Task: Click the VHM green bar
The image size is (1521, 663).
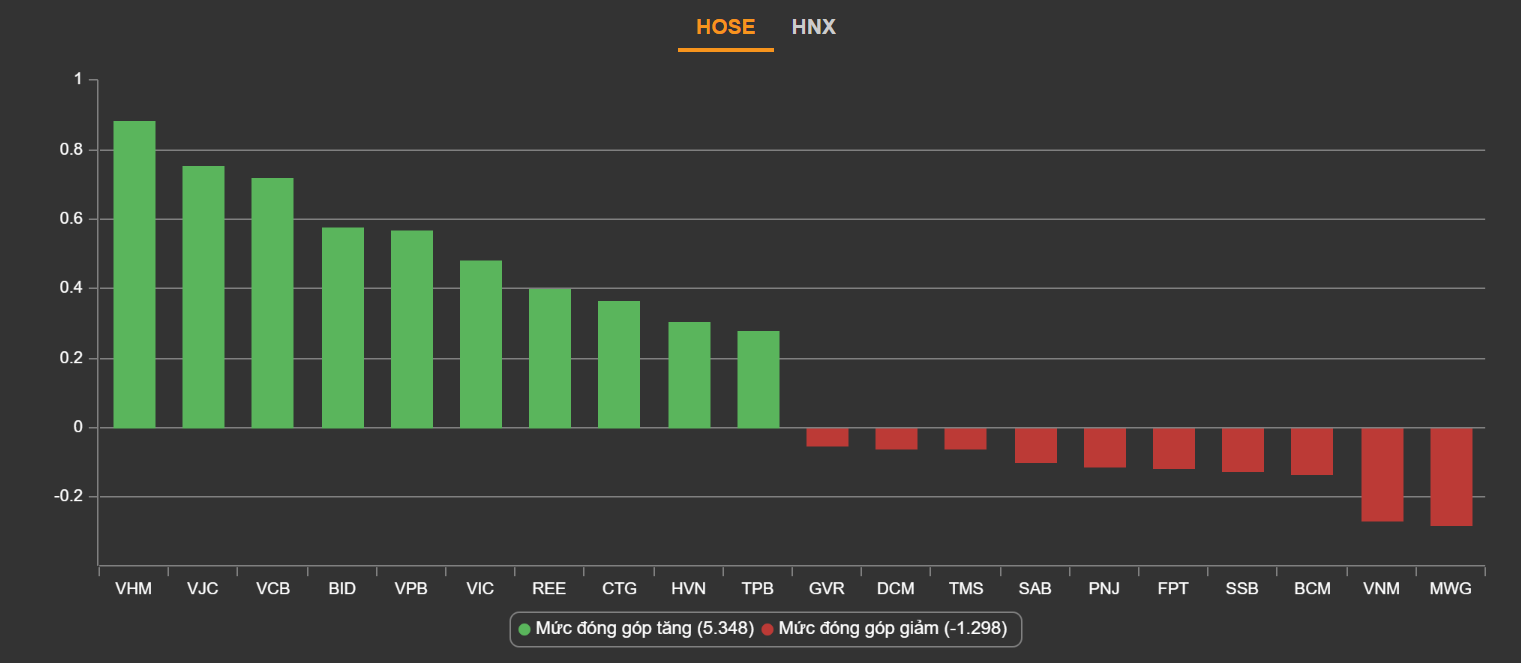Action: coord(134,274)
